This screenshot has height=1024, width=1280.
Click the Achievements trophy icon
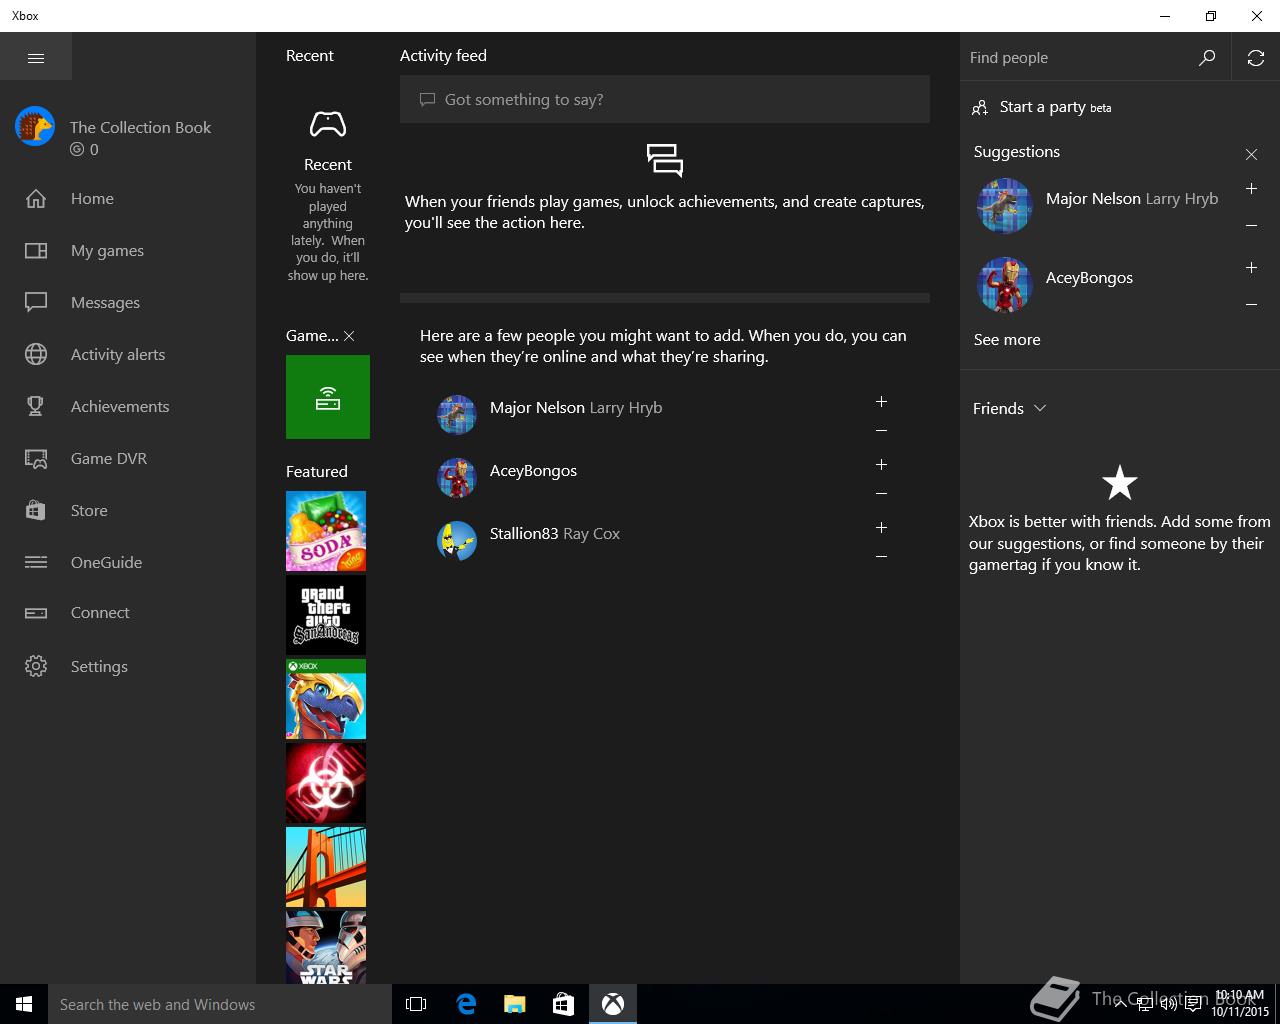click(x=36, y=406)
